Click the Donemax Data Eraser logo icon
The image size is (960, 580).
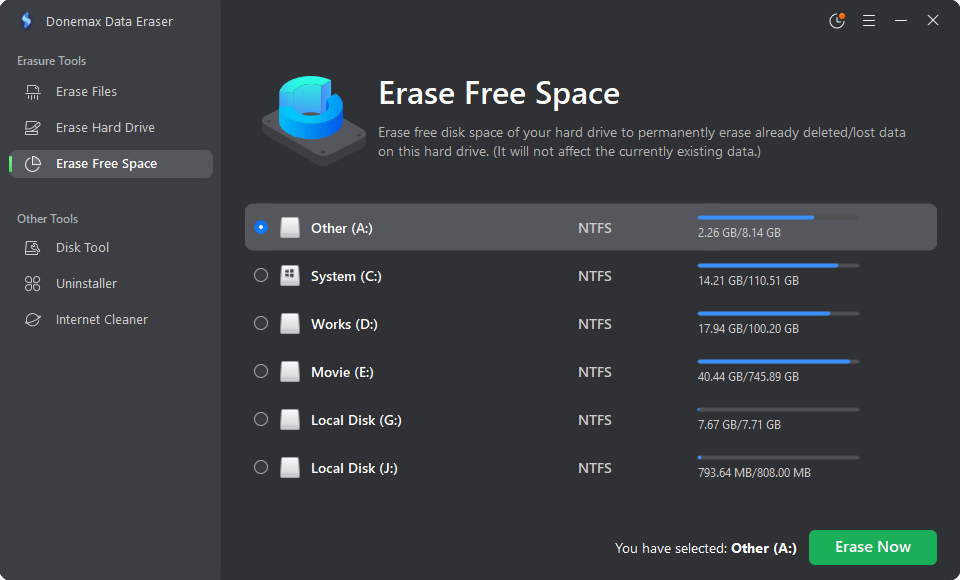point(26,21)
